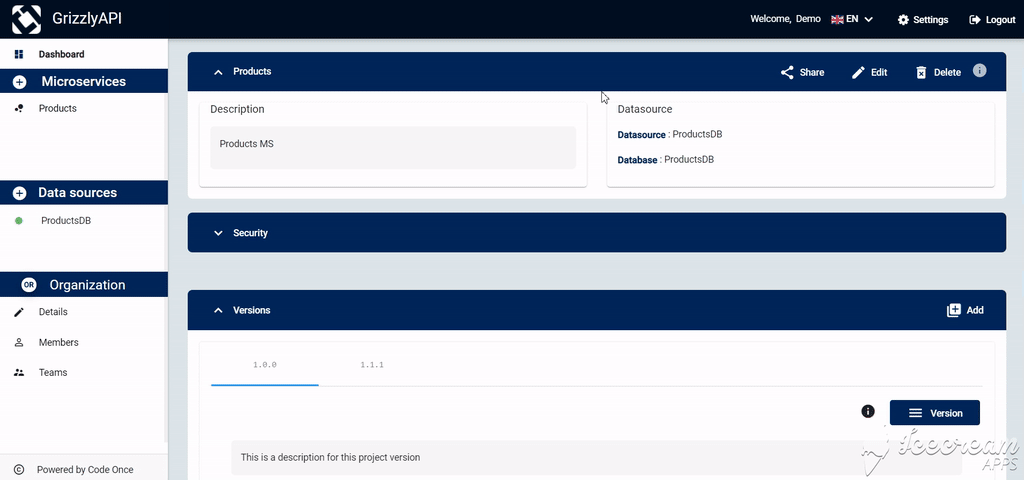
Task: Open Settings from the top bar
Action: coord(923,20)
